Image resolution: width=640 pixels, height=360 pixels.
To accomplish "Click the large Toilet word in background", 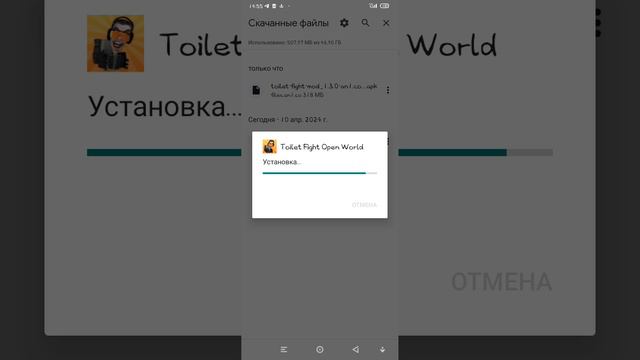I will point(200,44).
